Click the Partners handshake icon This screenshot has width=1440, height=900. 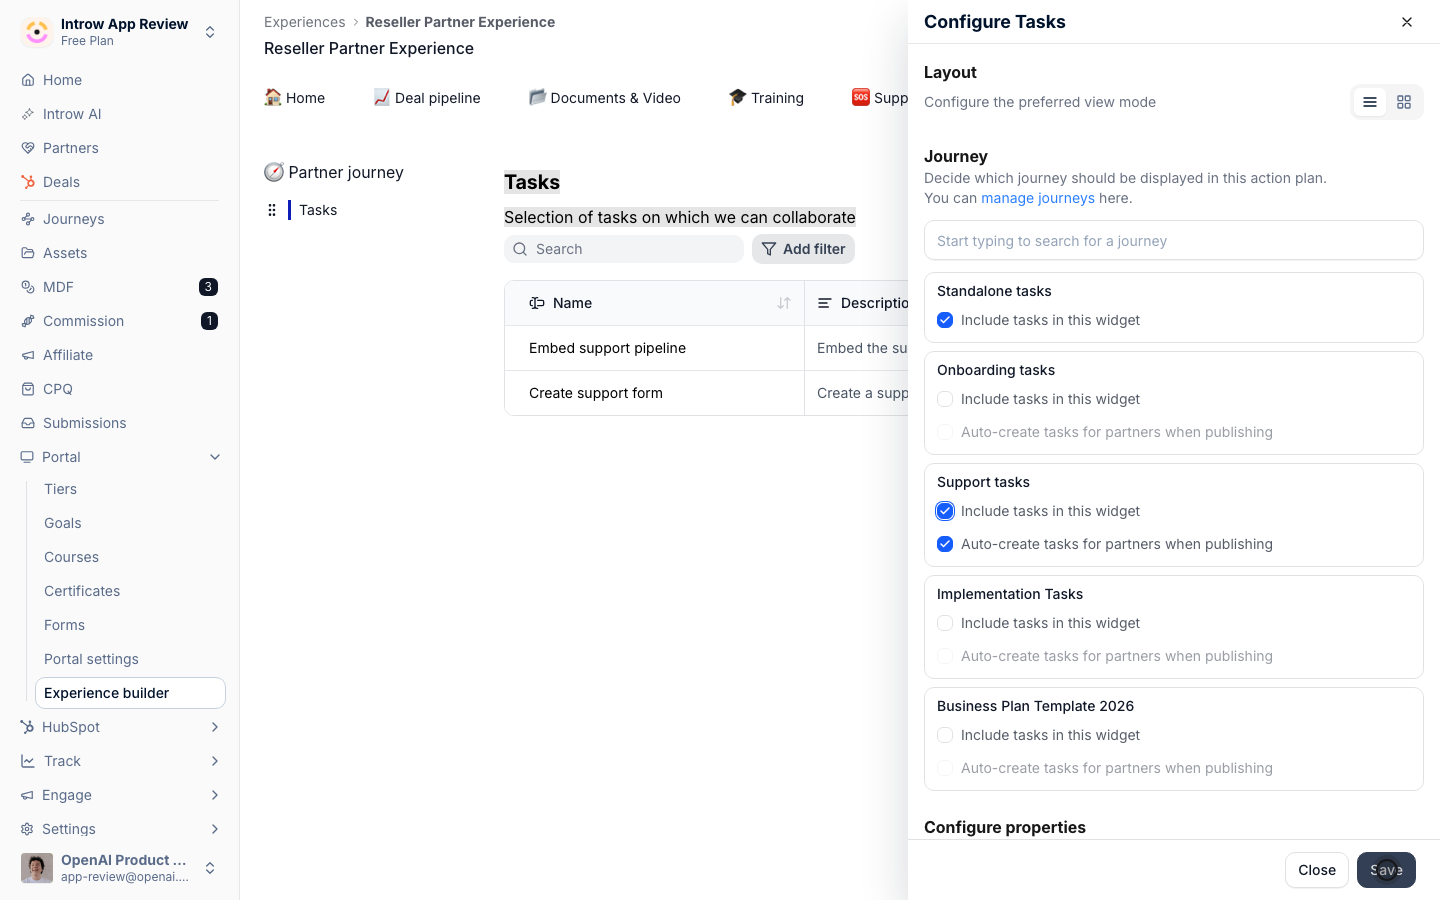click(x=28, y=148)
